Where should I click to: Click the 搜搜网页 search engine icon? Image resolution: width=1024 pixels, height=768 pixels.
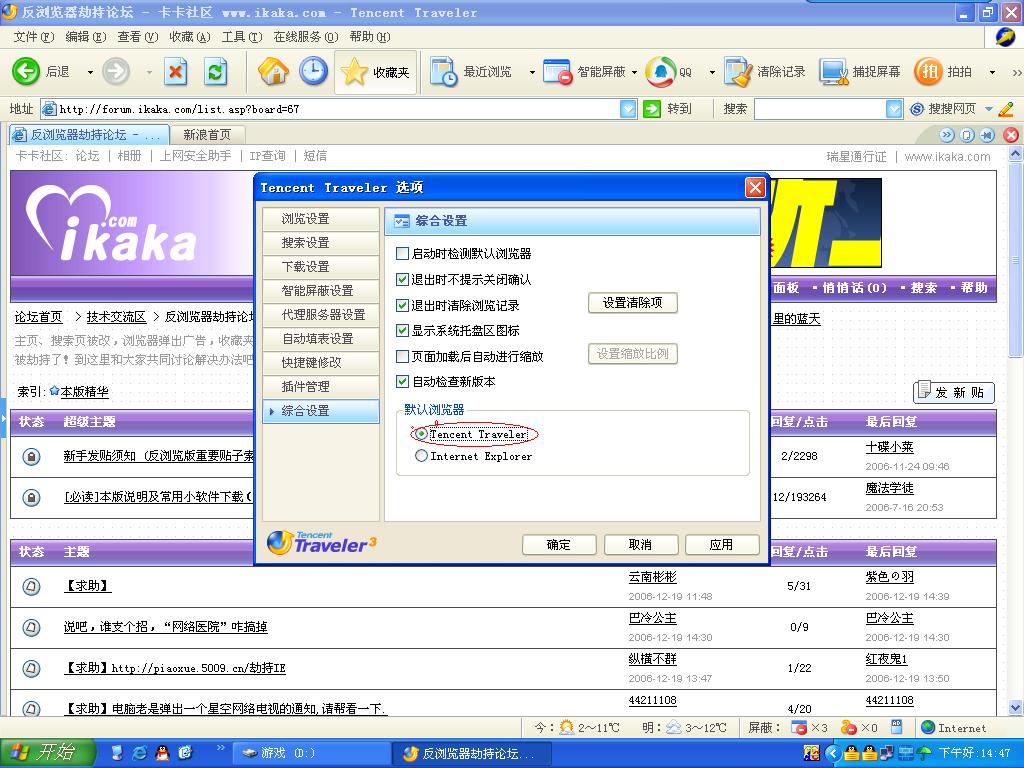tap(917, 109)
